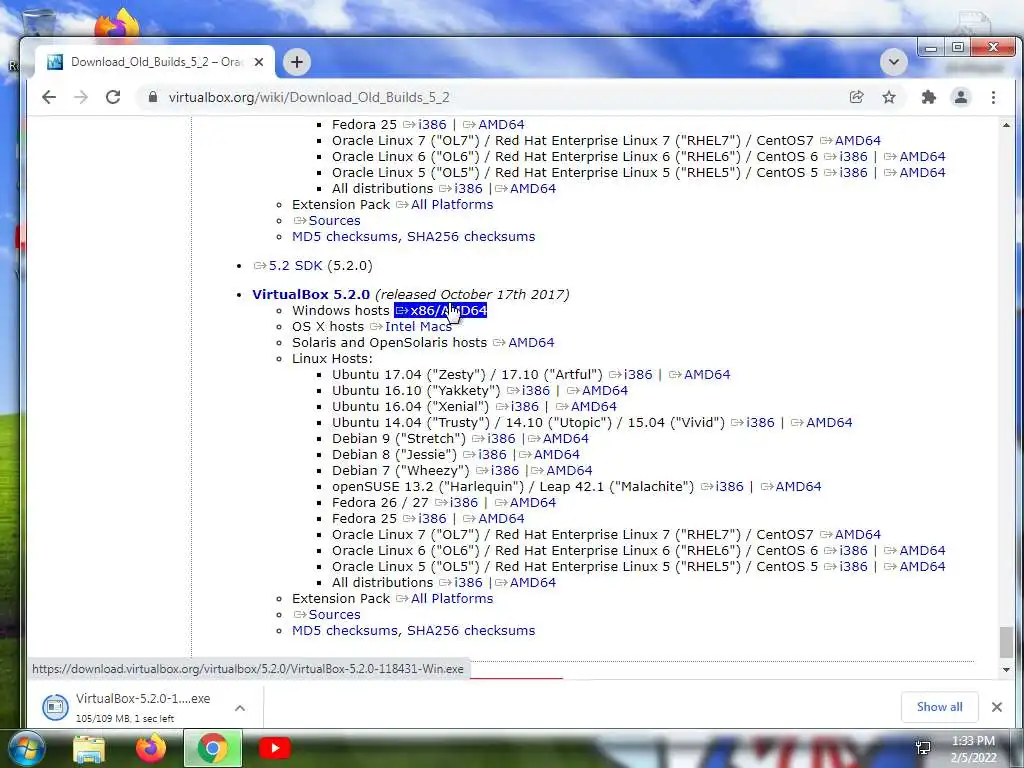Open lower SHA256 checksums link

[471, 630]
